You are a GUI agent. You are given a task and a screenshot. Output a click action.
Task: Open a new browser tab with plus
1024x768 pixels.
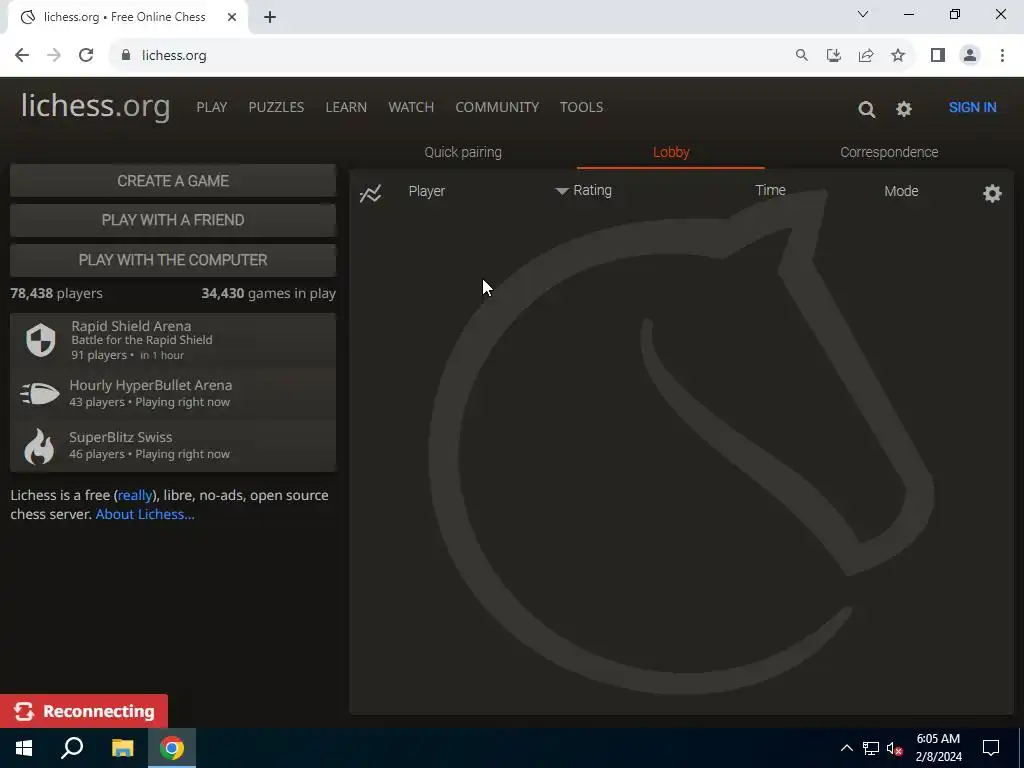[270, 17]
